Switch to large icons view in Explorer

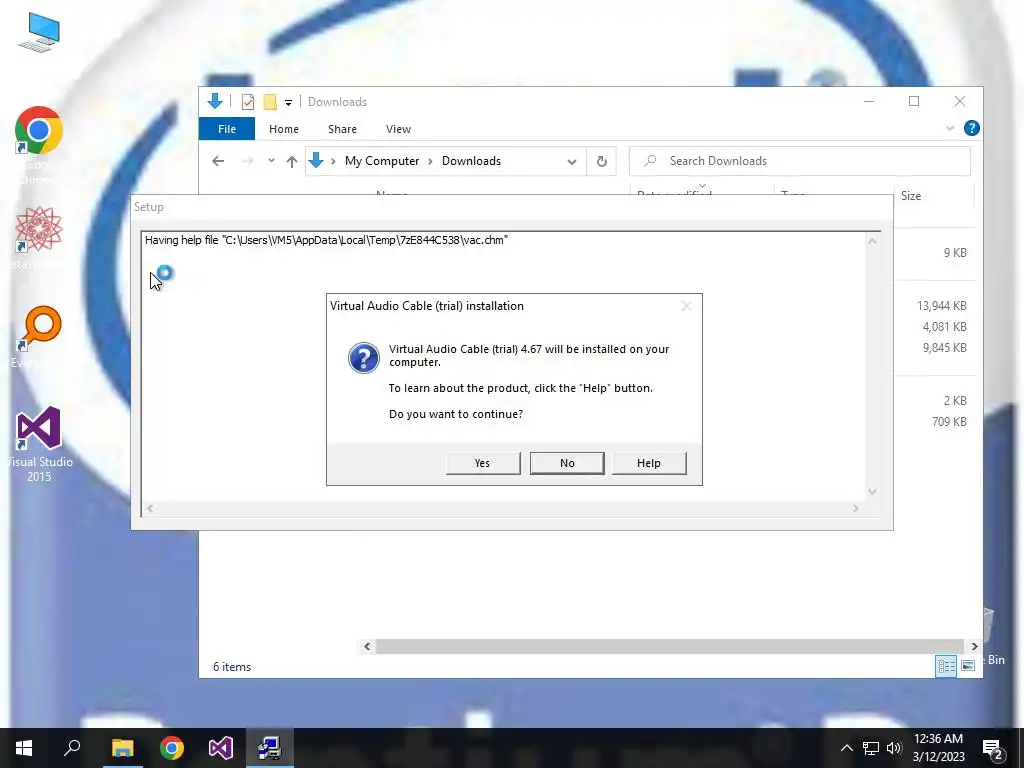coord(968,665)
